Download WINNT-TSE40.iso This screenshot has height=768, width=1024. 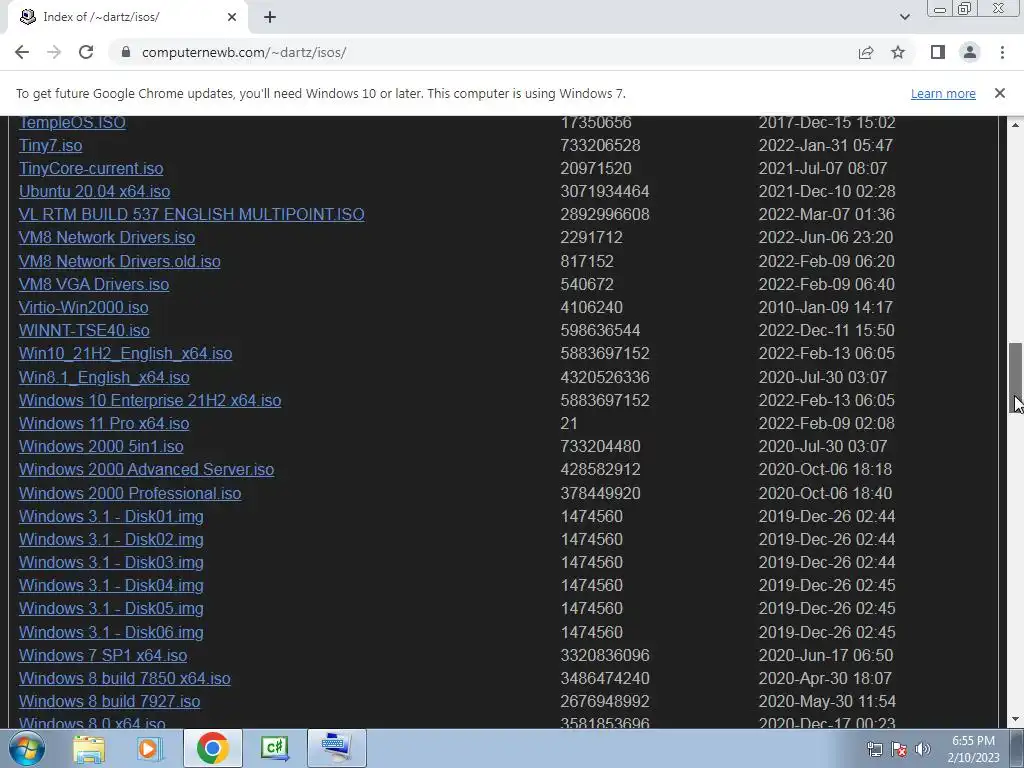[x=84, y=330]
